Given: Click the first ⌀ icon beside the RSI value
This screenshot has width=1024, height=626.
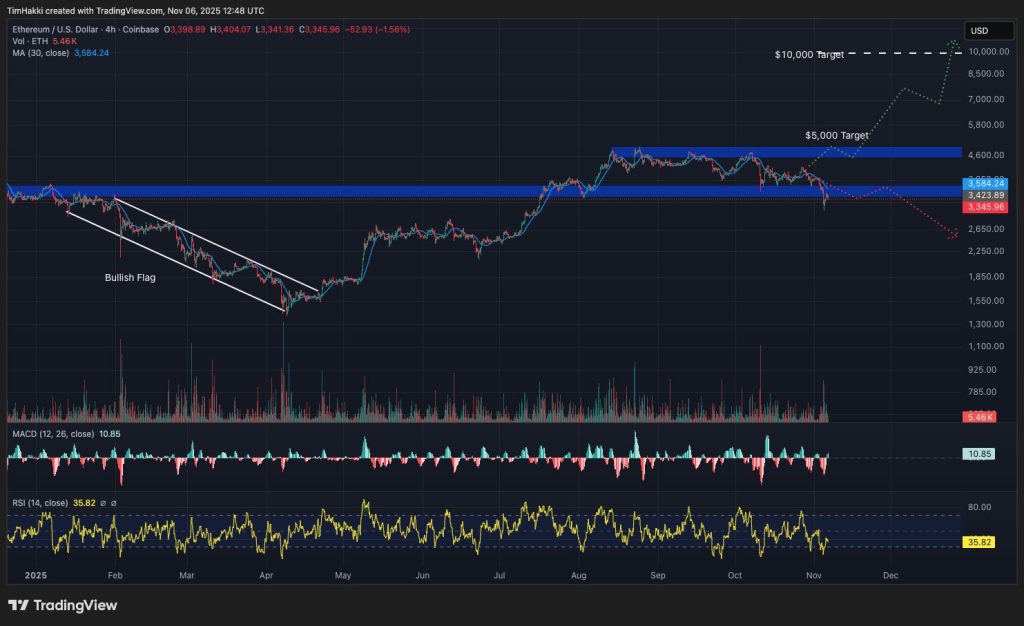Looking at the screenshot, I should (103, 503).
